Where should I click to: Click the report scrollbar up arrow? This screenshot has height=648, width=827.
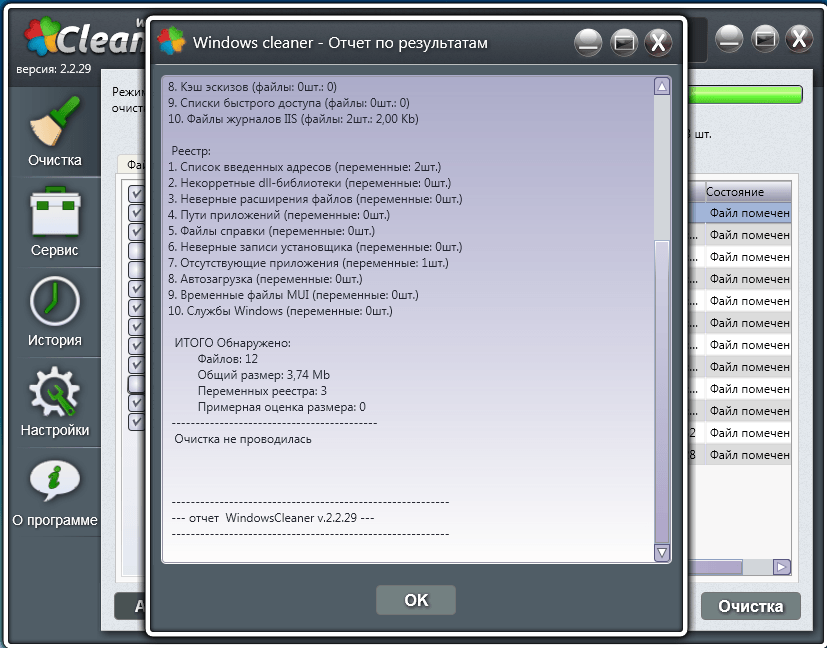[662, 86]
